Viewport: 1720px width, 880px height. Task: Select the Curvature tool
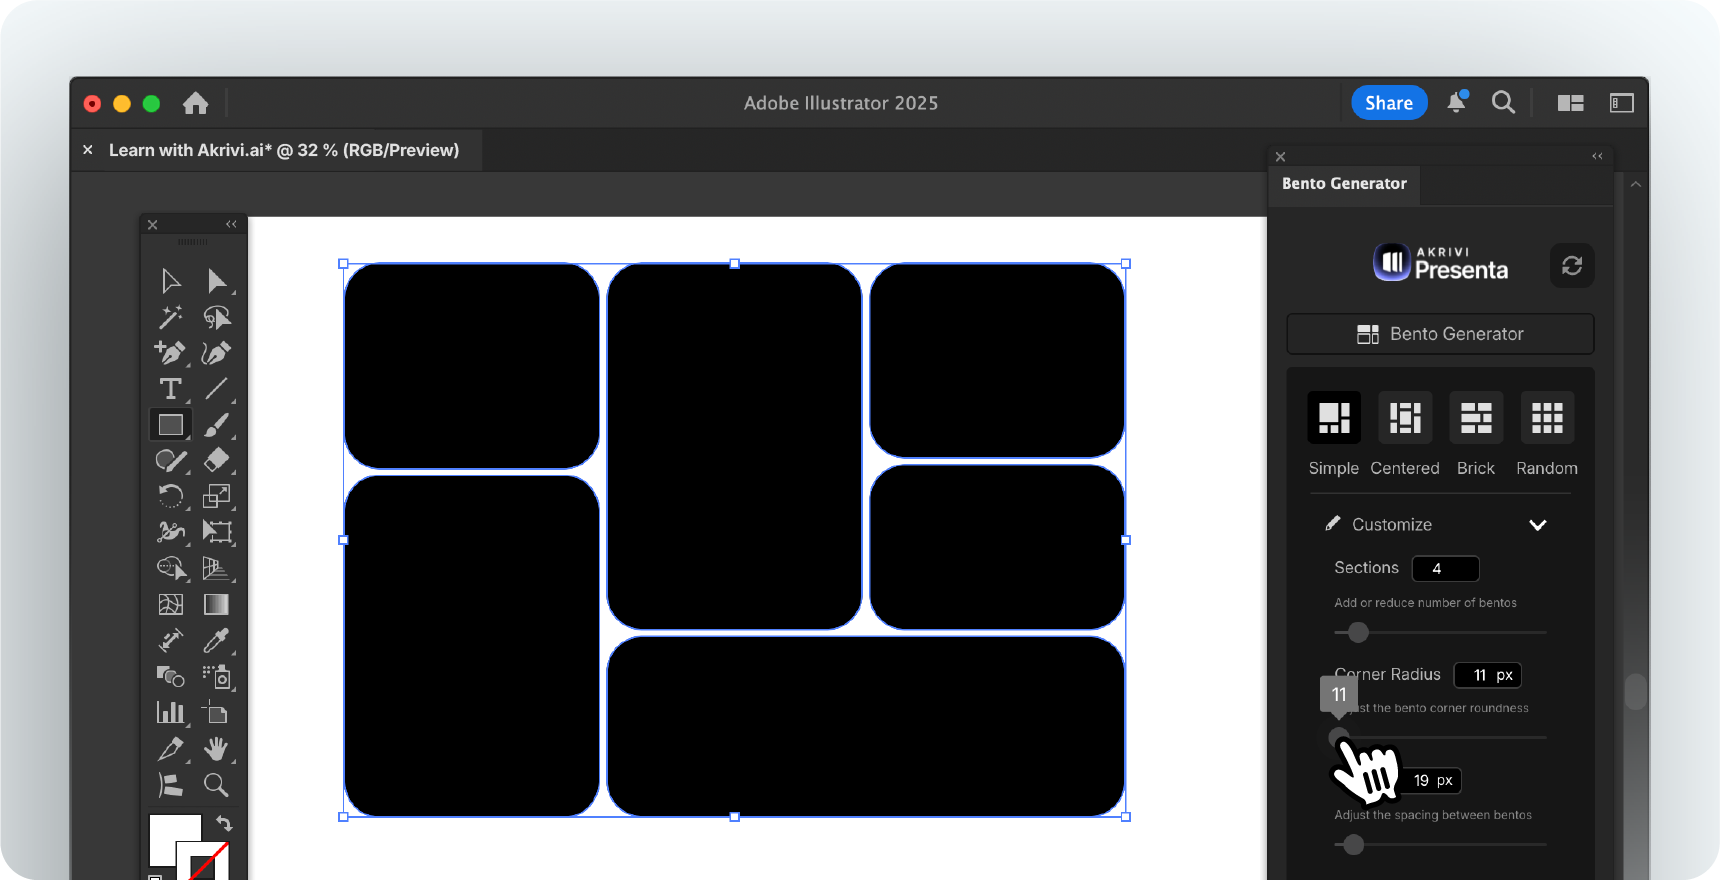[x=216, y=353]
